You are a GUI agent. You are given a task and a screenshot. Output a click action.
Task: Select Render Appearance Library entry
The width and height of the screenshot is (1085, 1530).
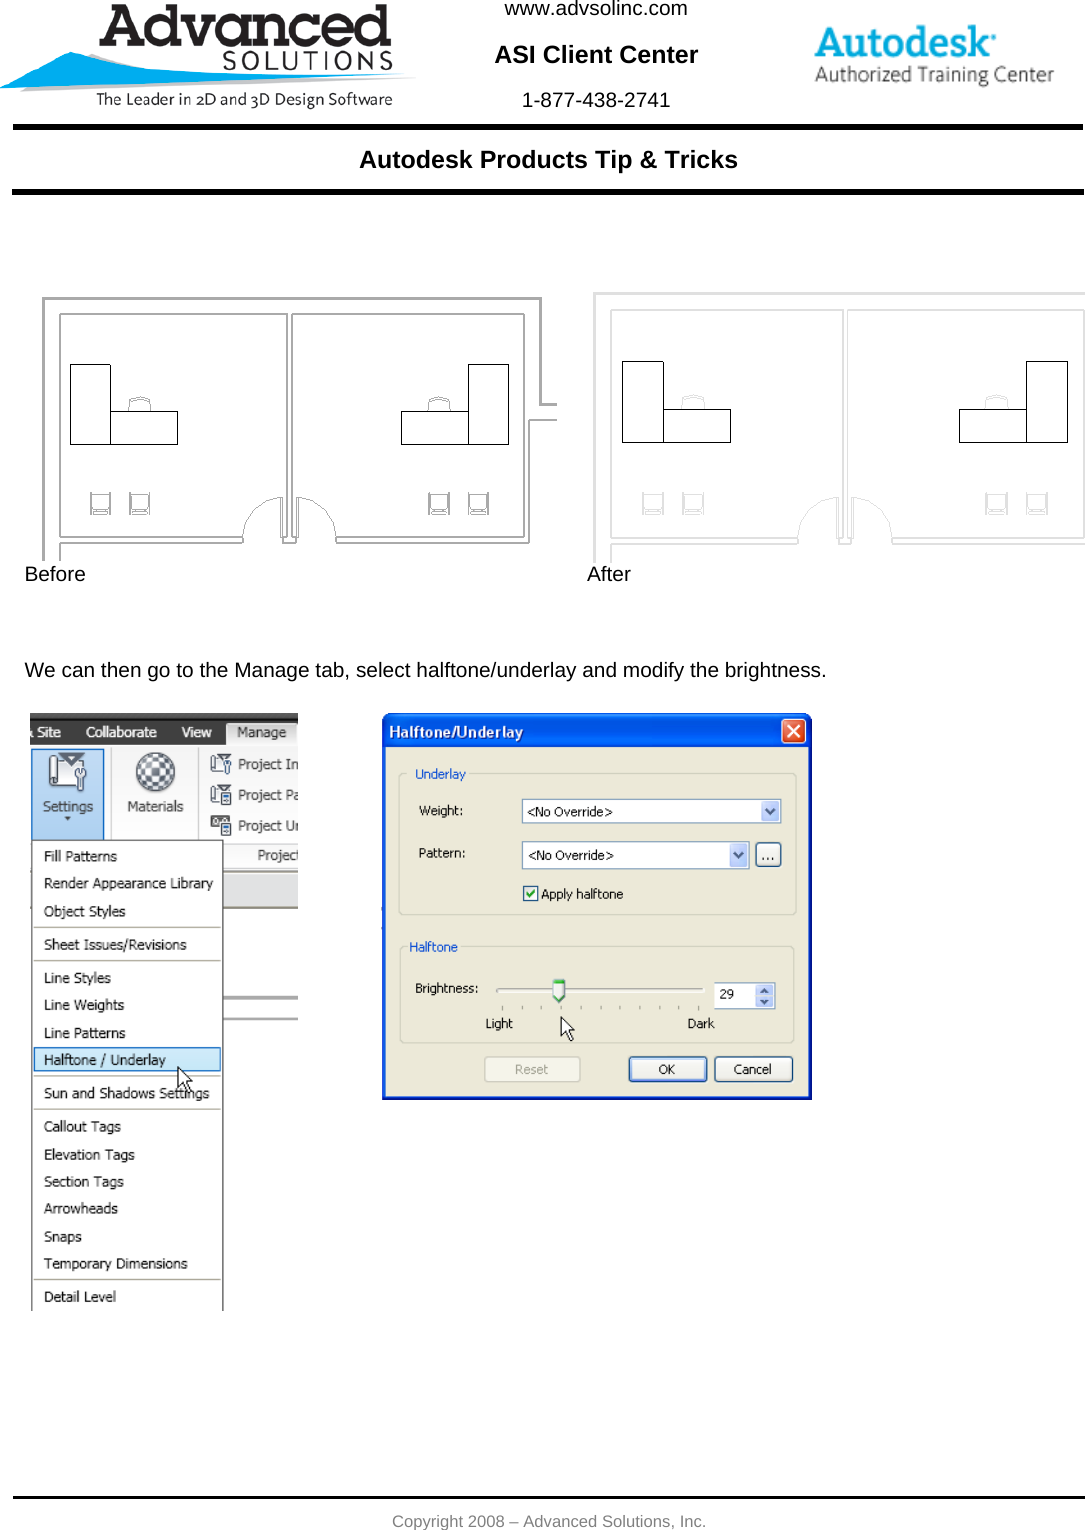127,883
